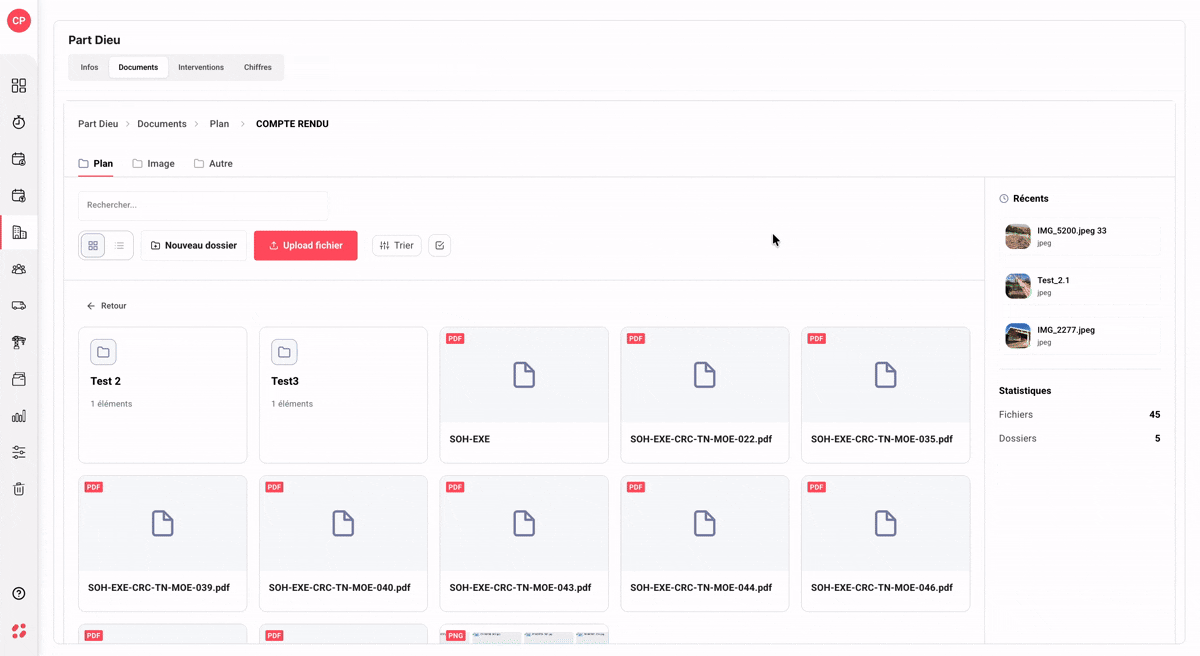The image size is (1200, 656).
Task: Open SOH-EXE-CRC-TN-MOE-022.pdf file
Action: pos(705,395)
